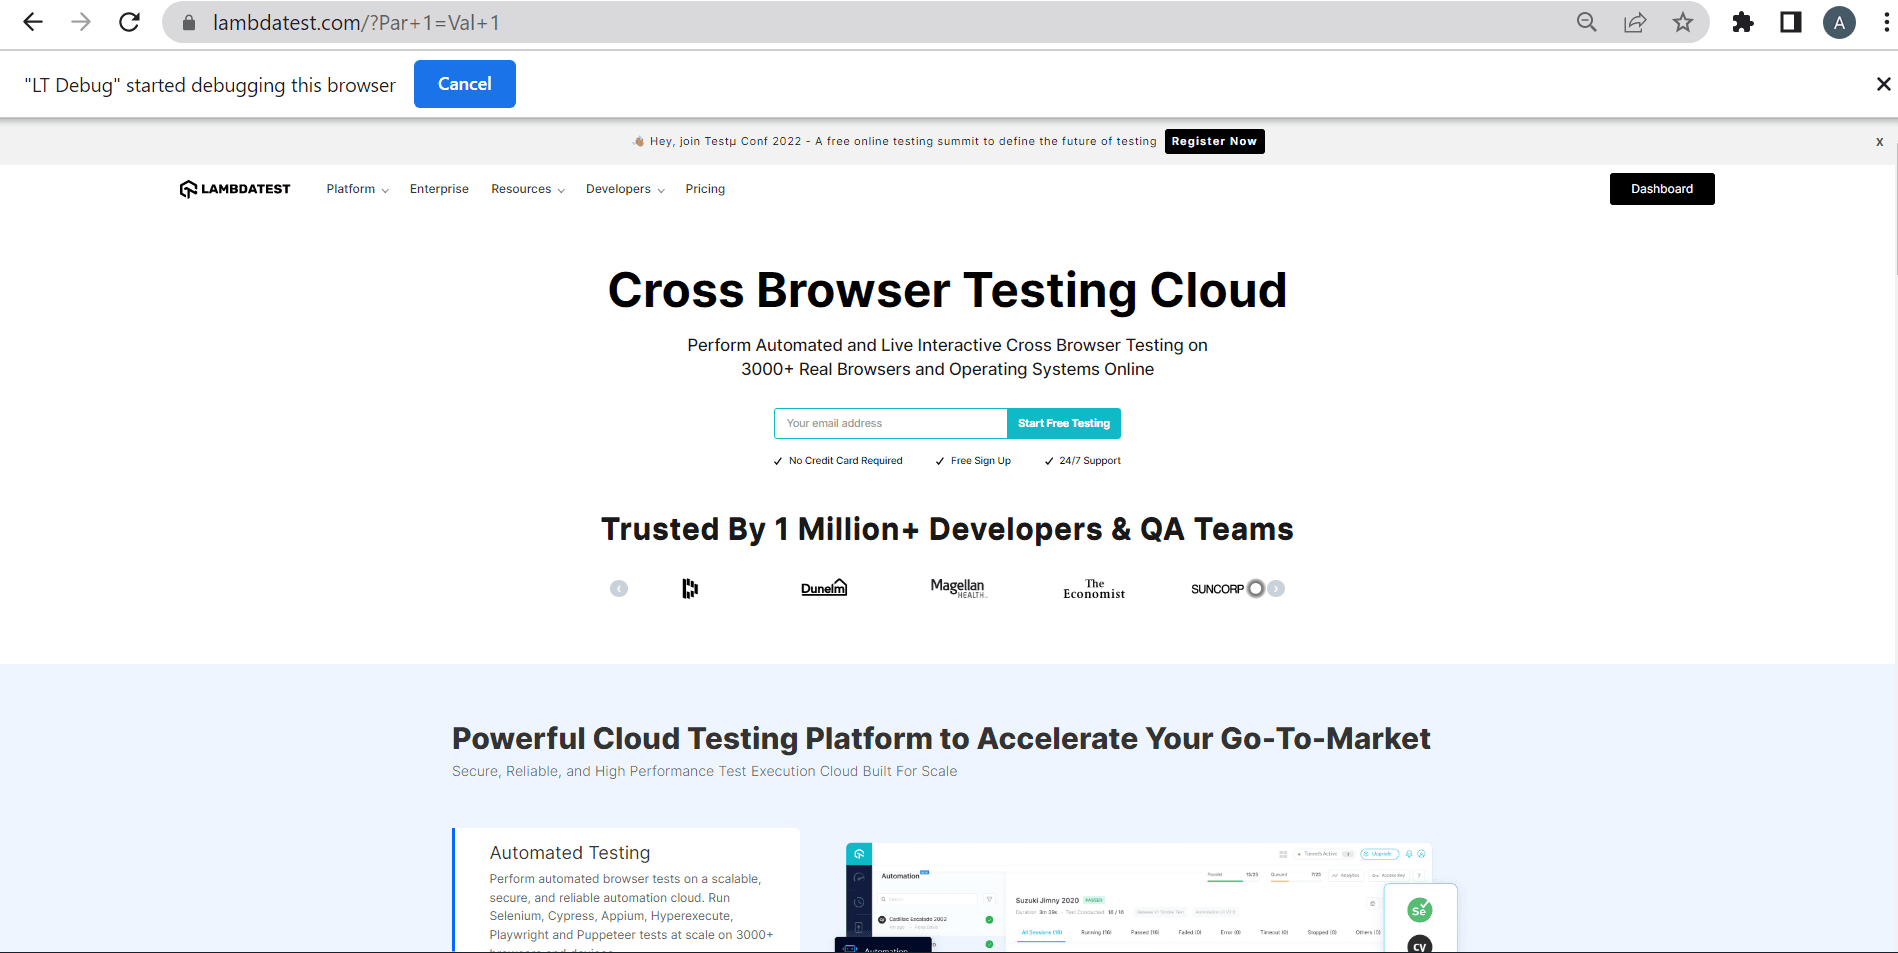Click Register Now for Testμ Conf 2022

1214,141
